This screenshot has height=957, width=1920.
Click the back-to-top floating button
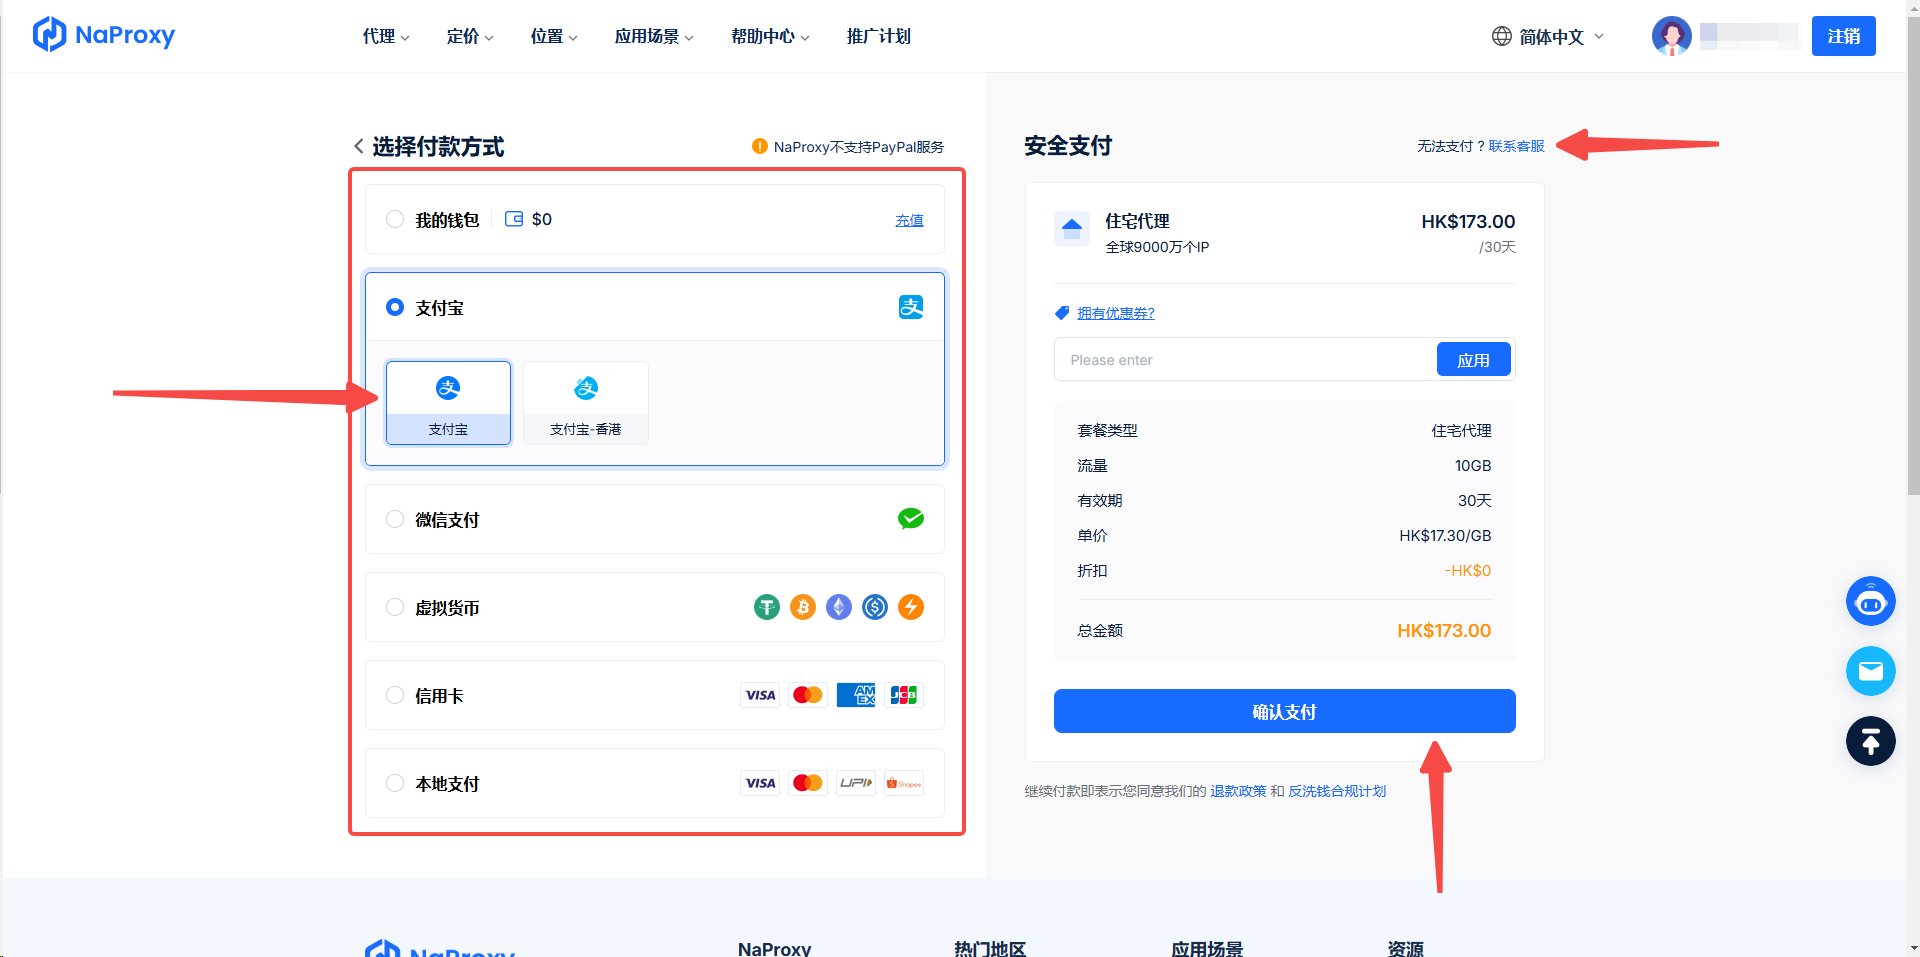coord(1870,741)
